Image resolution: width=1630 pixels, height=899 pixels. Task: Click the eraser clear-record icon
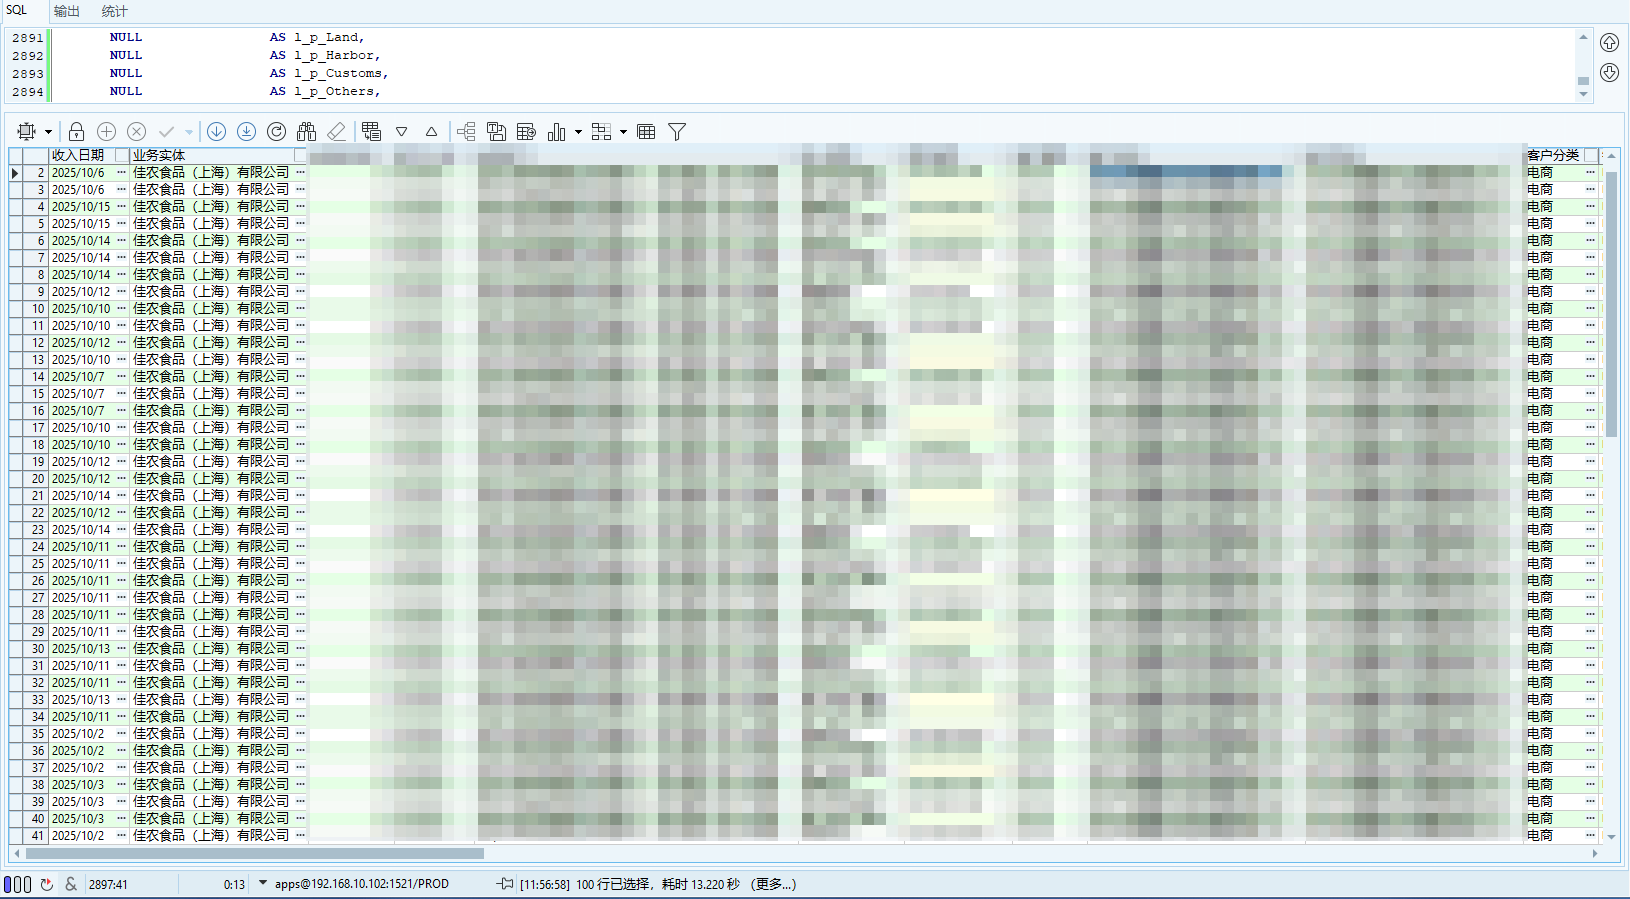click(x=337, y=132)
